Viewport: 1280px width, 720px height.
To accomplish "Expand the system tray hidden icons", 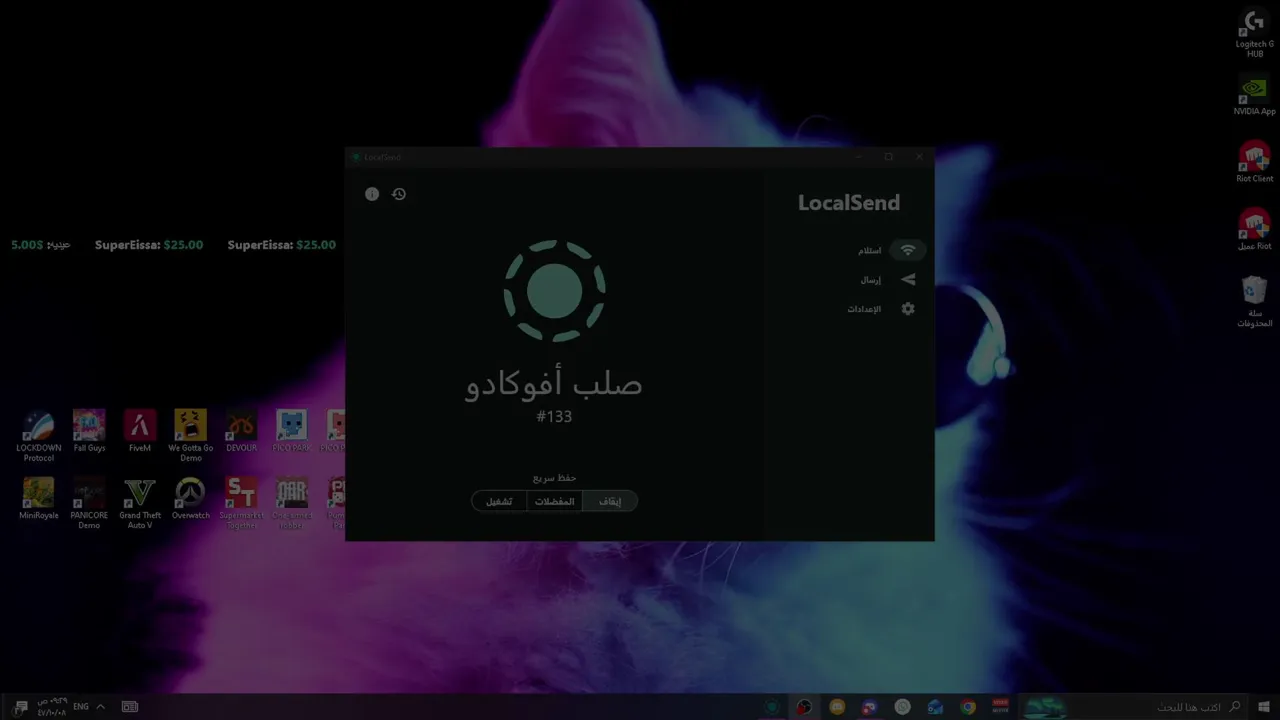I will coord(100,707).
